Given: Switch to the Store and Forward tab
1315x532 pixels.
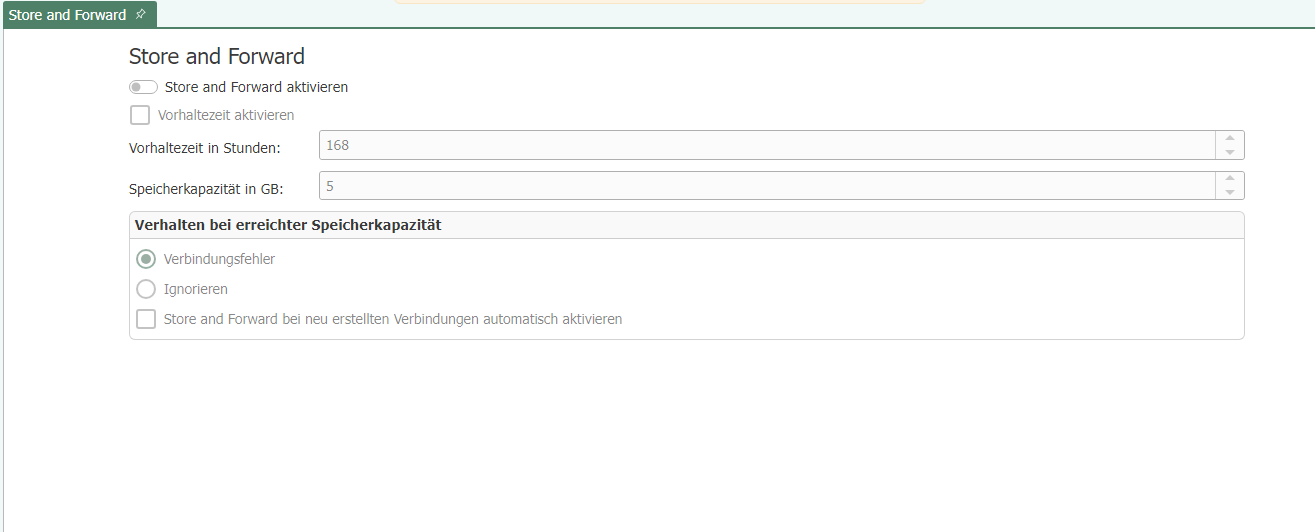Looking at the screenshot, I should [67, 15].
